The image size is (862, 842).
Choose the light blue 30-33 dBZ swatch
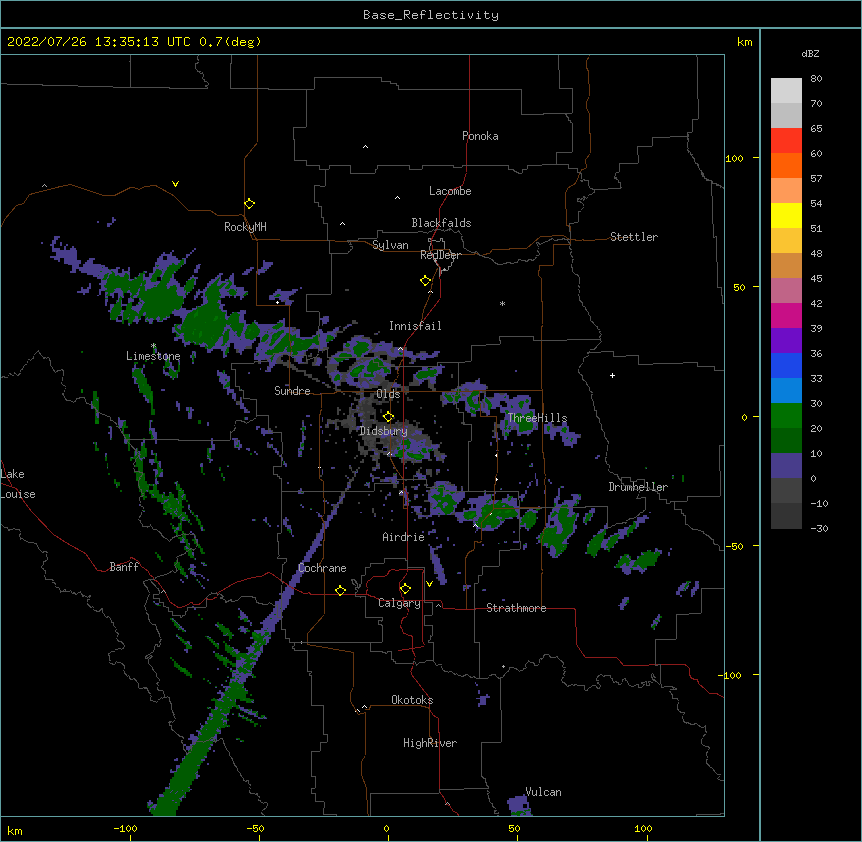click(x=786, y=390)
